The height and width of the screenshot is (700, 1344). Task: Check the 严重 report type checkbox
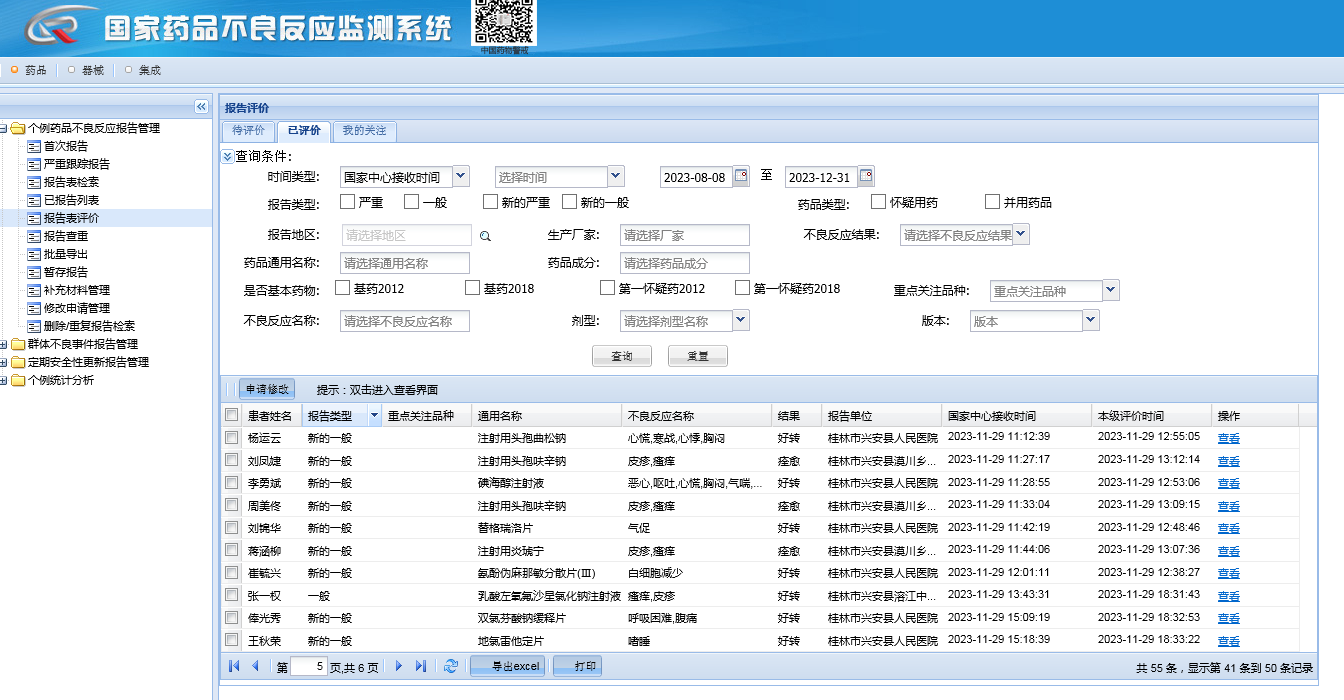click(x=347, y=202)
